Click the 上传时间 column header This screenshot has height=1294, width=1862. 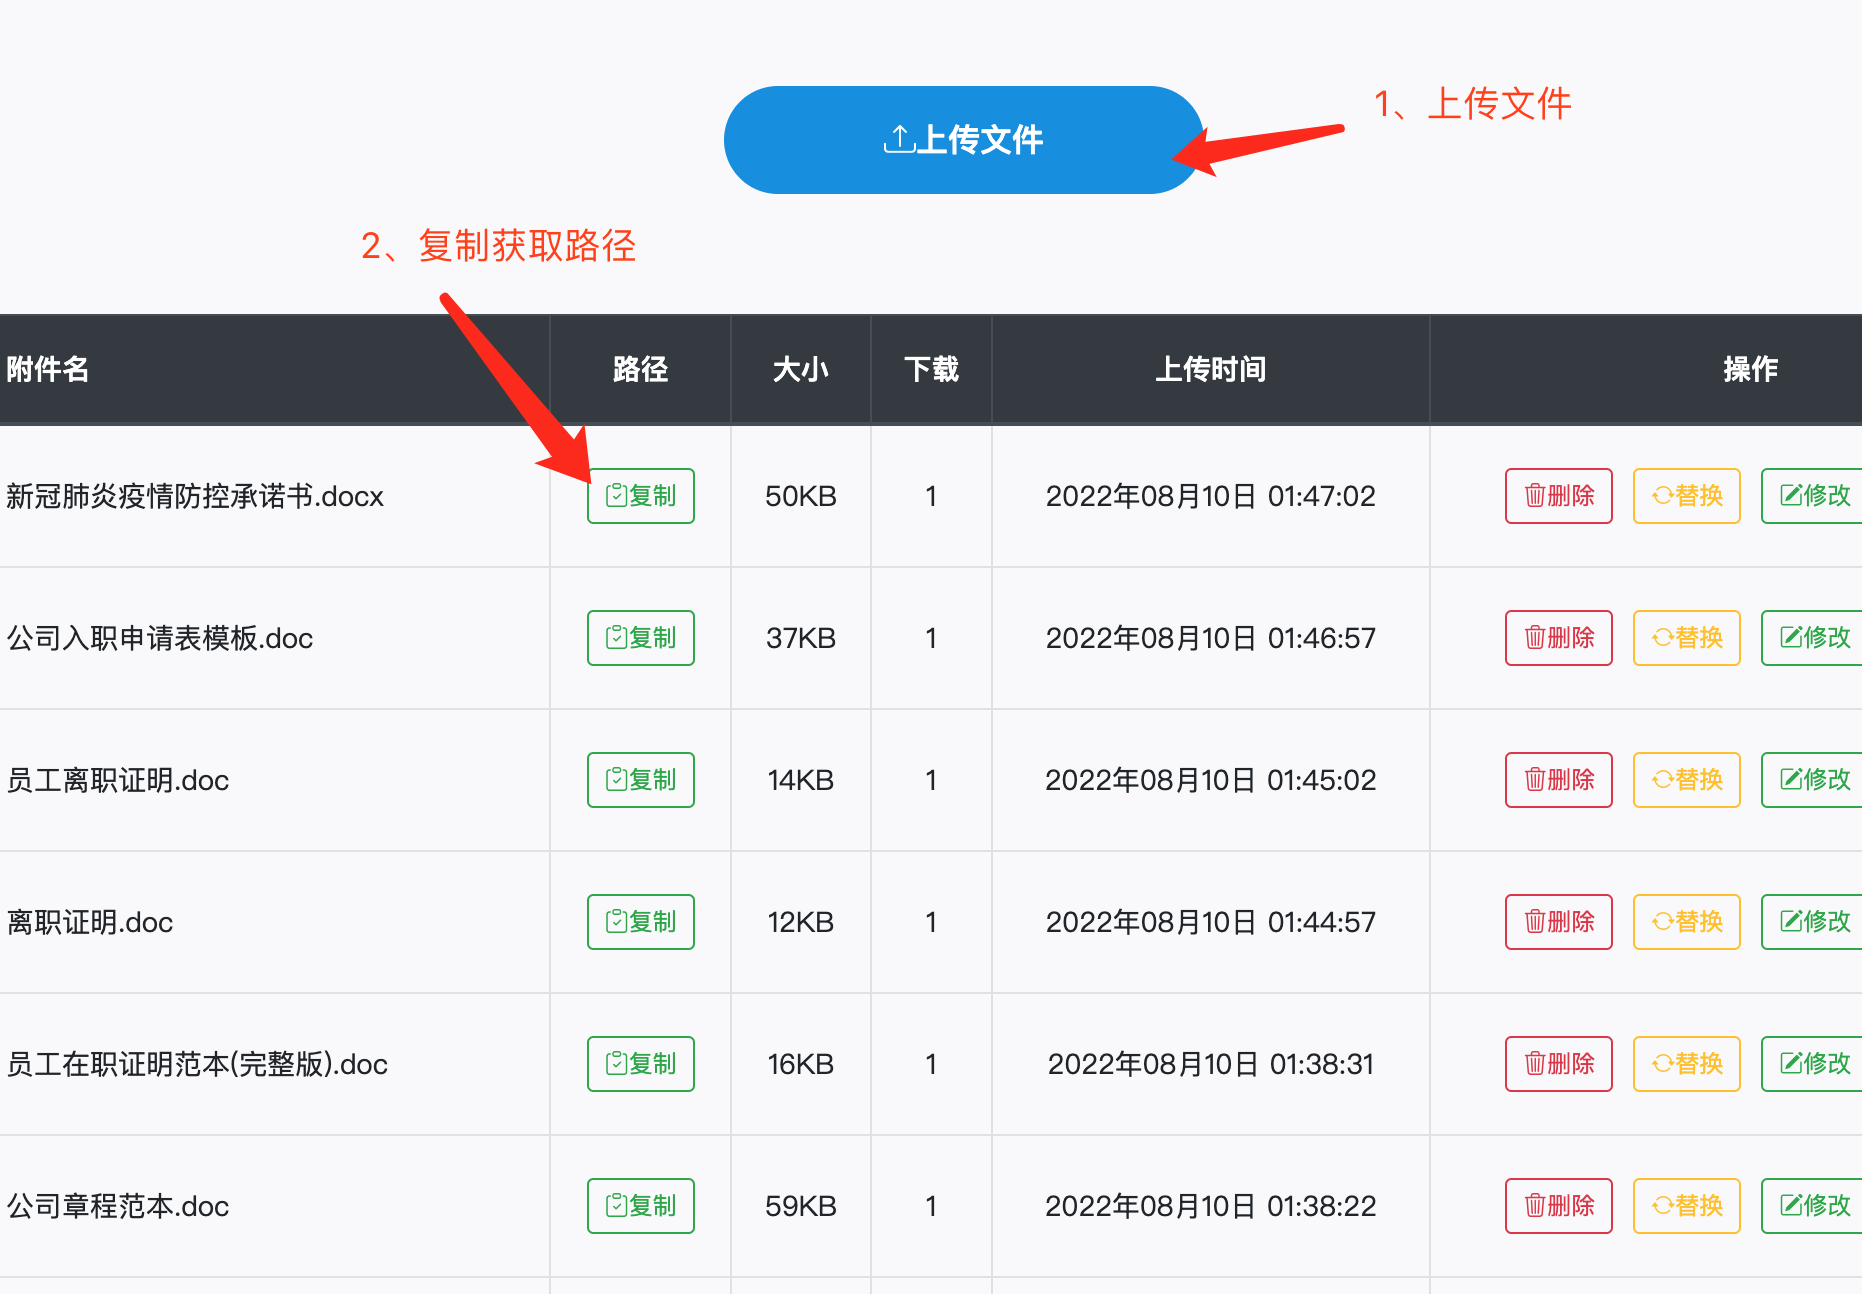1210,370
